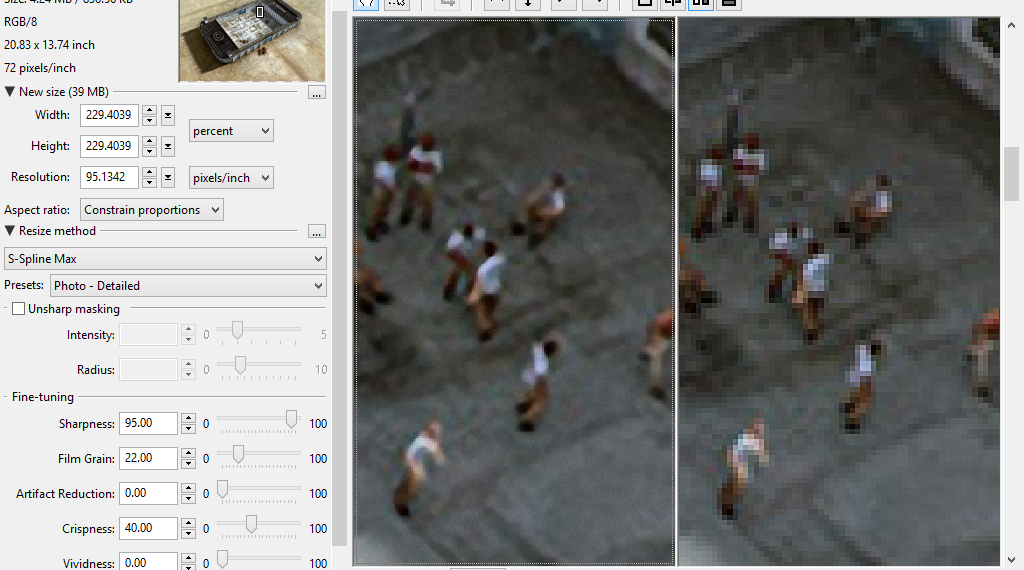Click the Film Grain slider handle

[x=238, y=454]
